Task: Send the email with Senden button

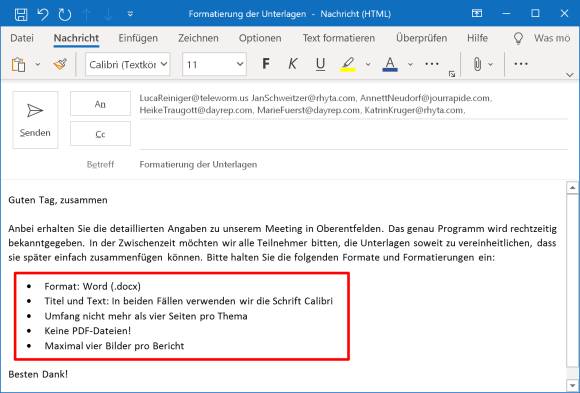Action: coord(35,120)
